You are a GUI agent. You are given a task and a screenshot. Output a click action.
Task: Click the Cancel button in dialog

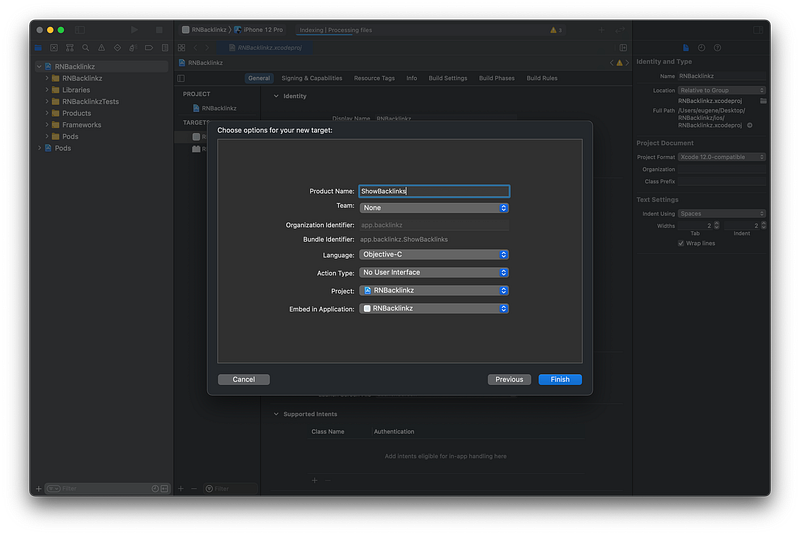coord(243,380)
